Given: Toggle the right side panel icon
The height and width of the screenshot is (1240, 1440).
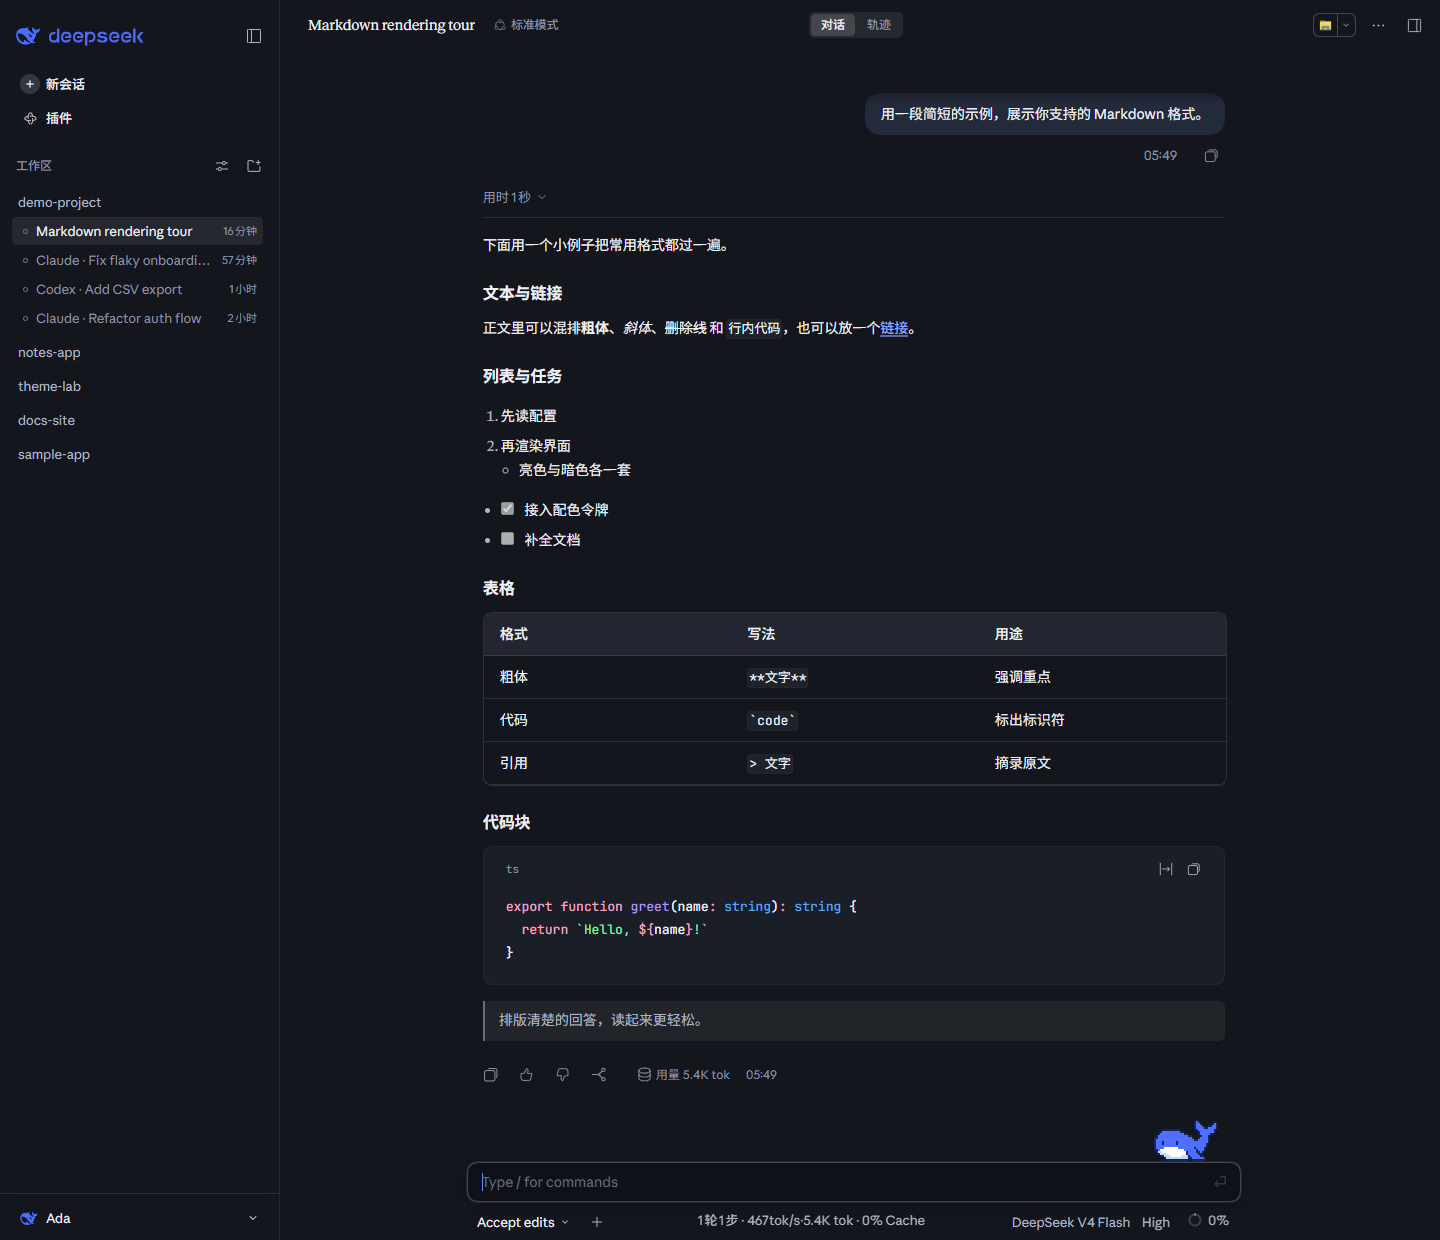Looking at the screenshot, I should click(x=1414, y=25).
